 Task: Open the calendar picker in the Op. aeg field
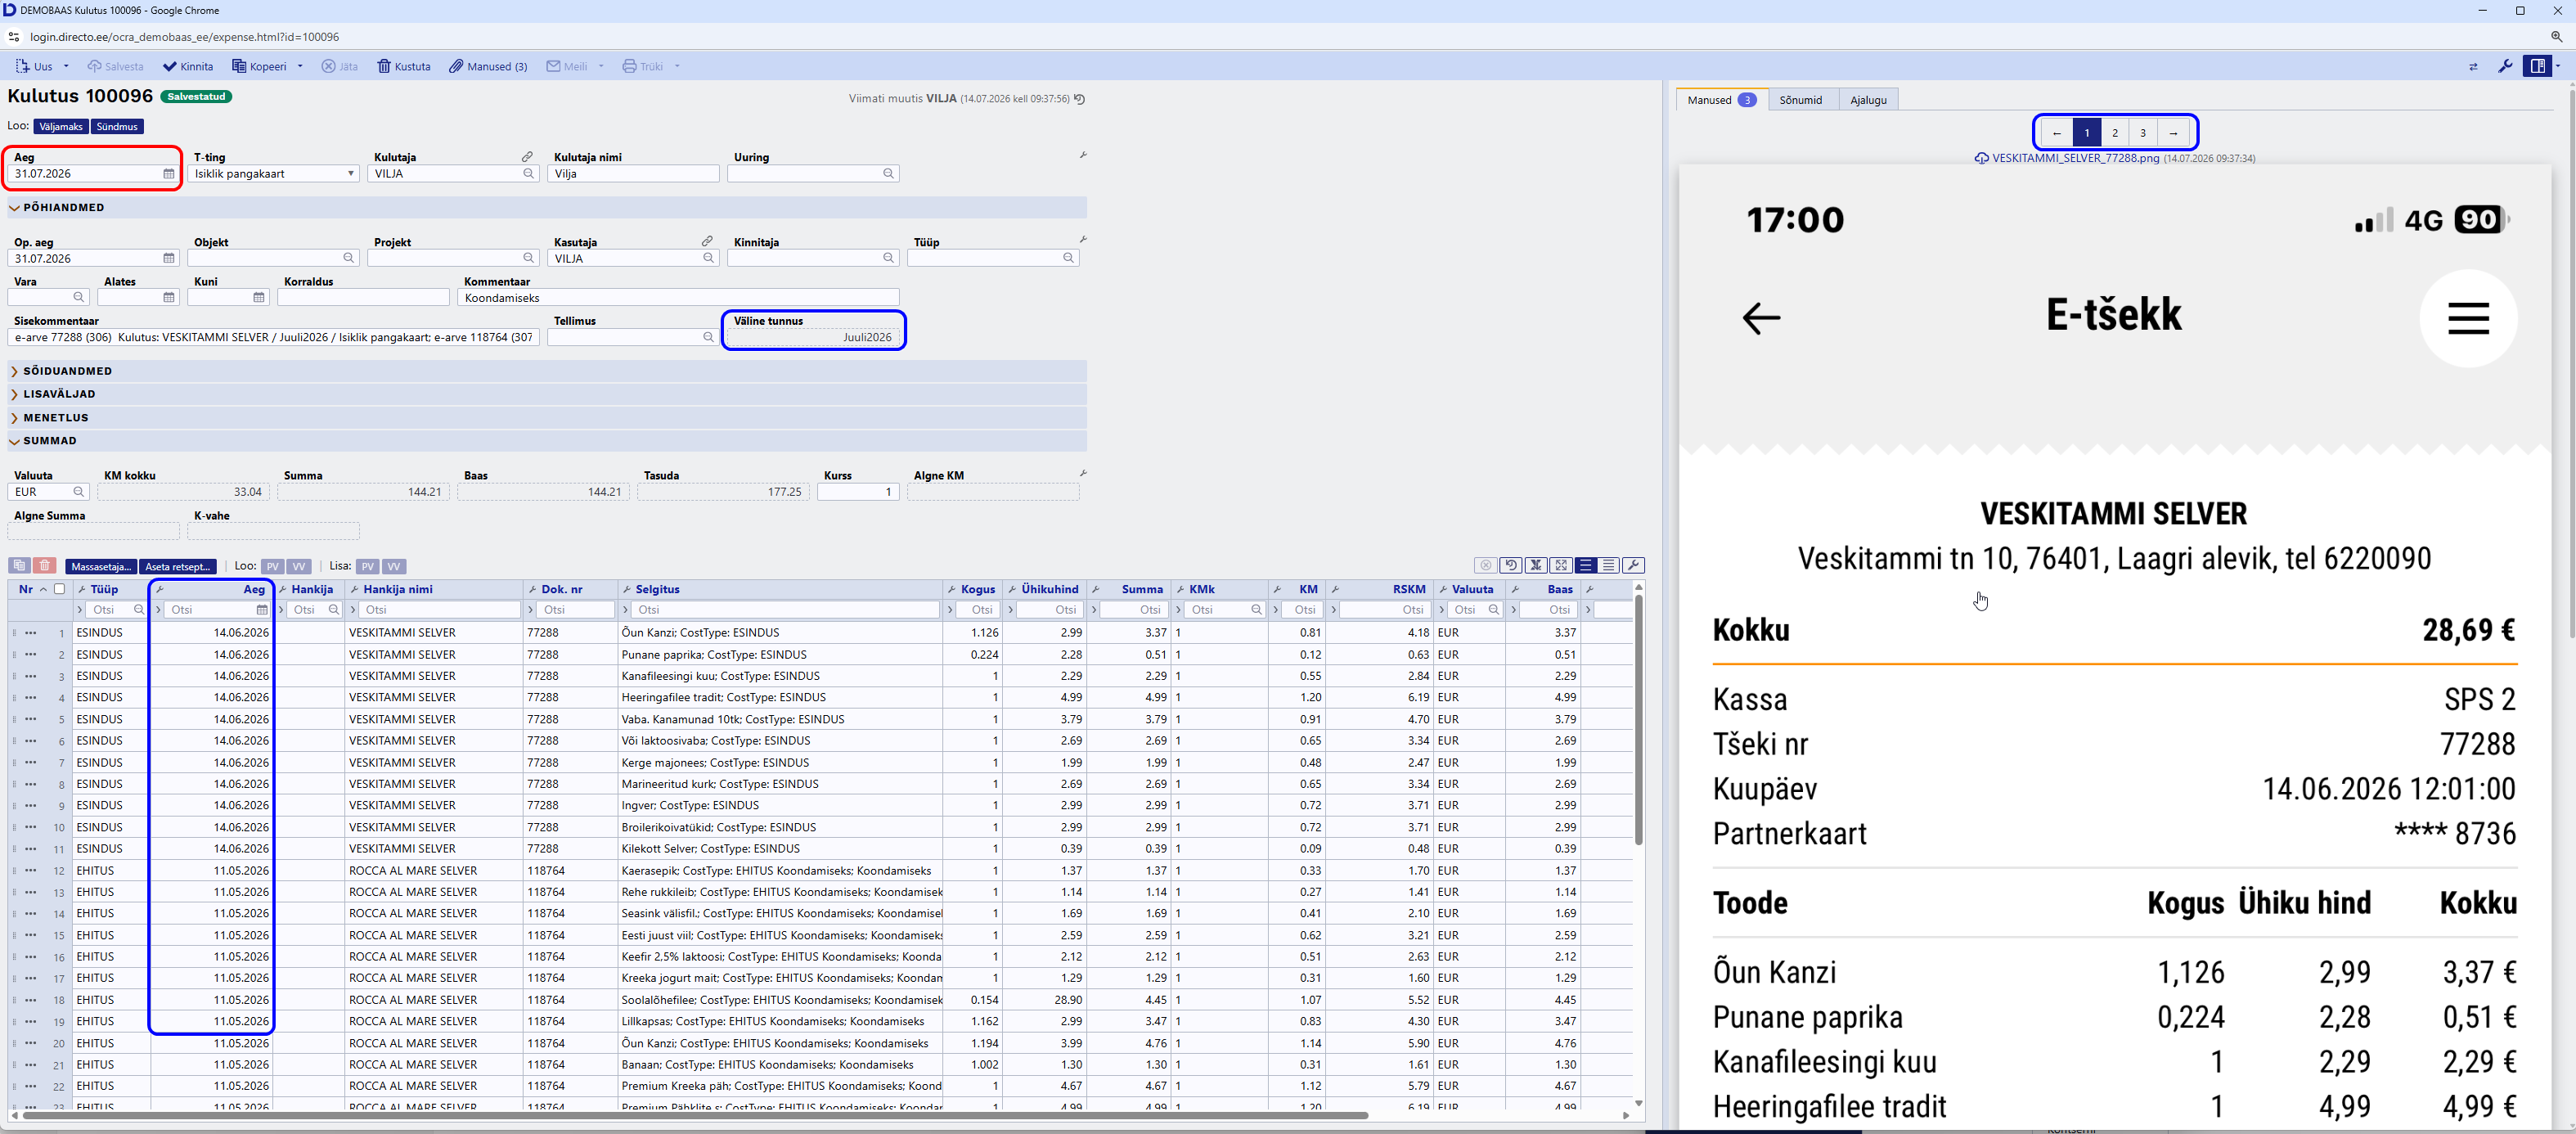pyautogui.click(x=169, y=259)
